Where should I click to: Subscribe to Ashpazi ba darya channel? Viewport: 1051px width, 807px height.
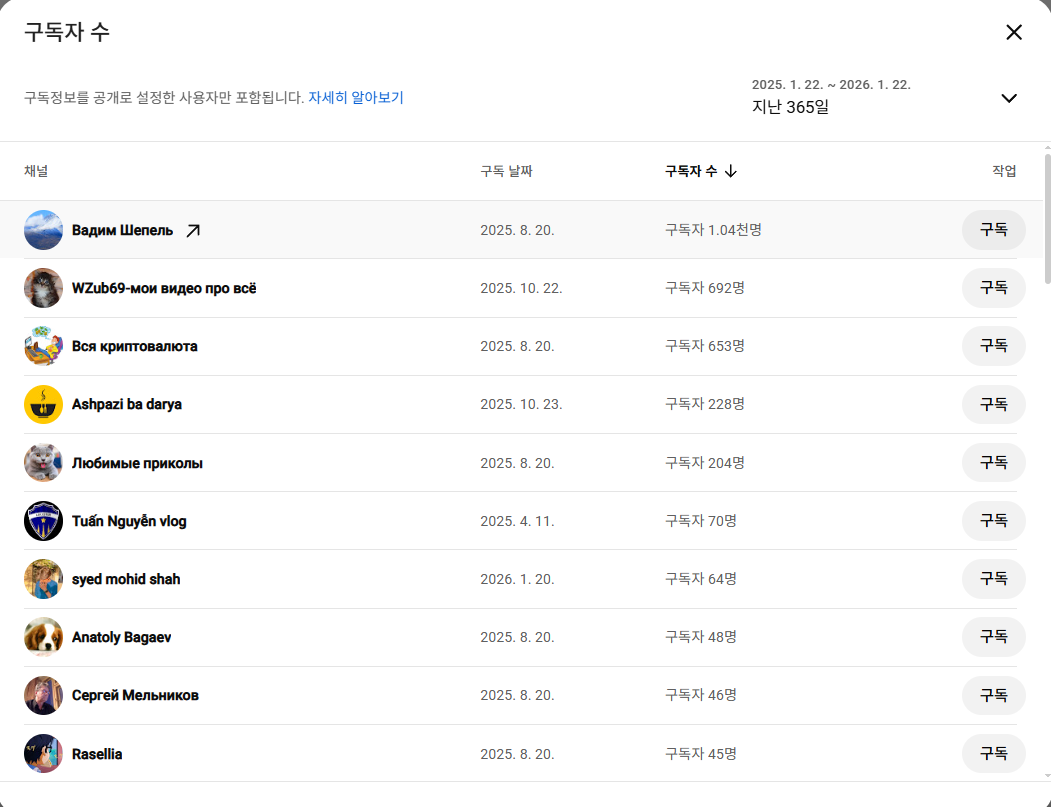click(993, 404)
